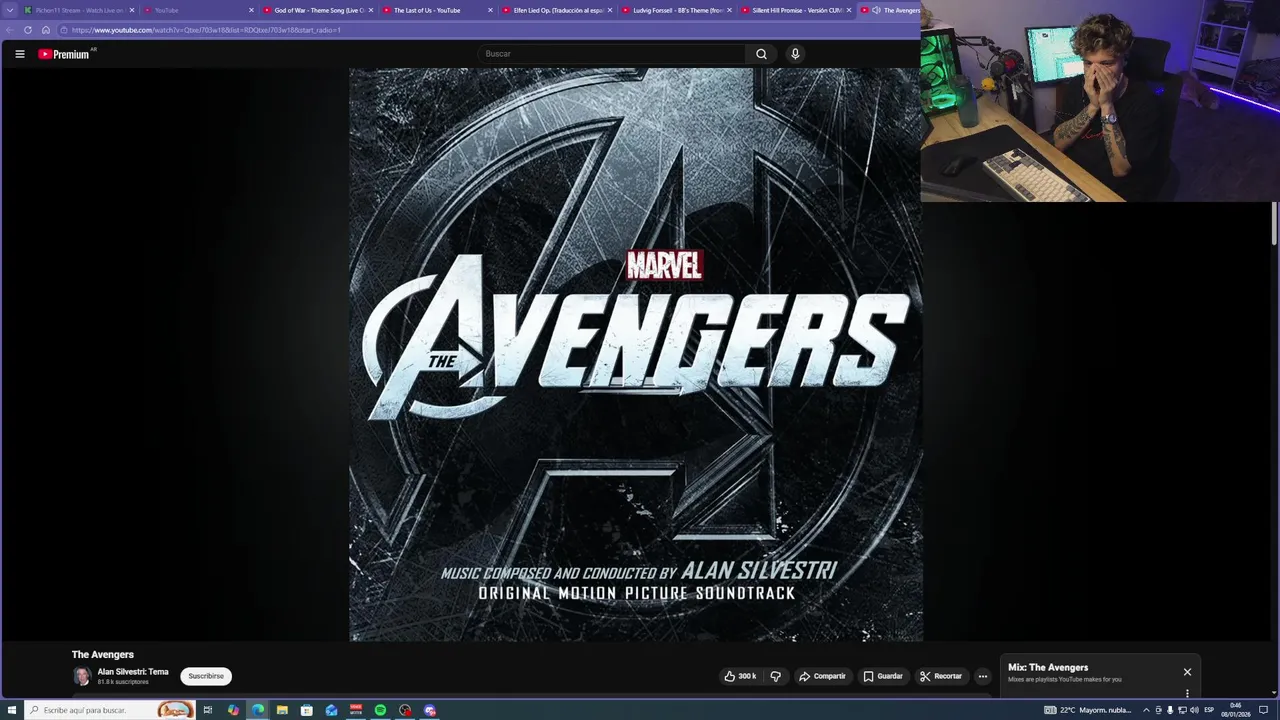Viewport: 1280px width, 720px height.
Task: Close the Silent Hill Promise tab
Action: click(849, 10)
